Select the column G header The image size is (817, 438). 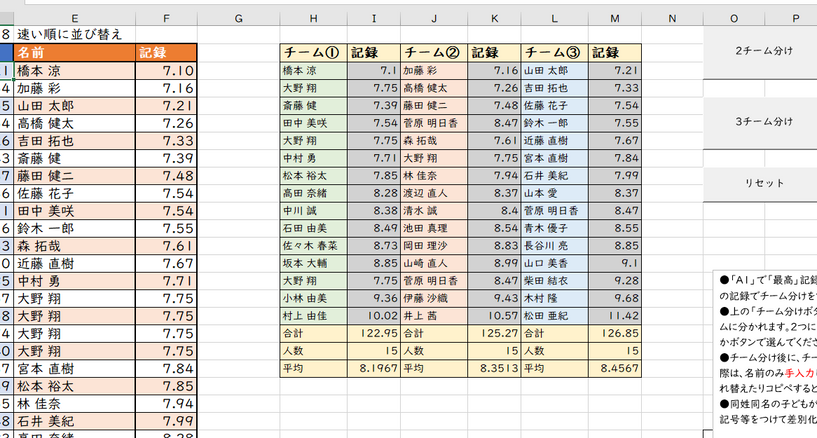(239, 17)
